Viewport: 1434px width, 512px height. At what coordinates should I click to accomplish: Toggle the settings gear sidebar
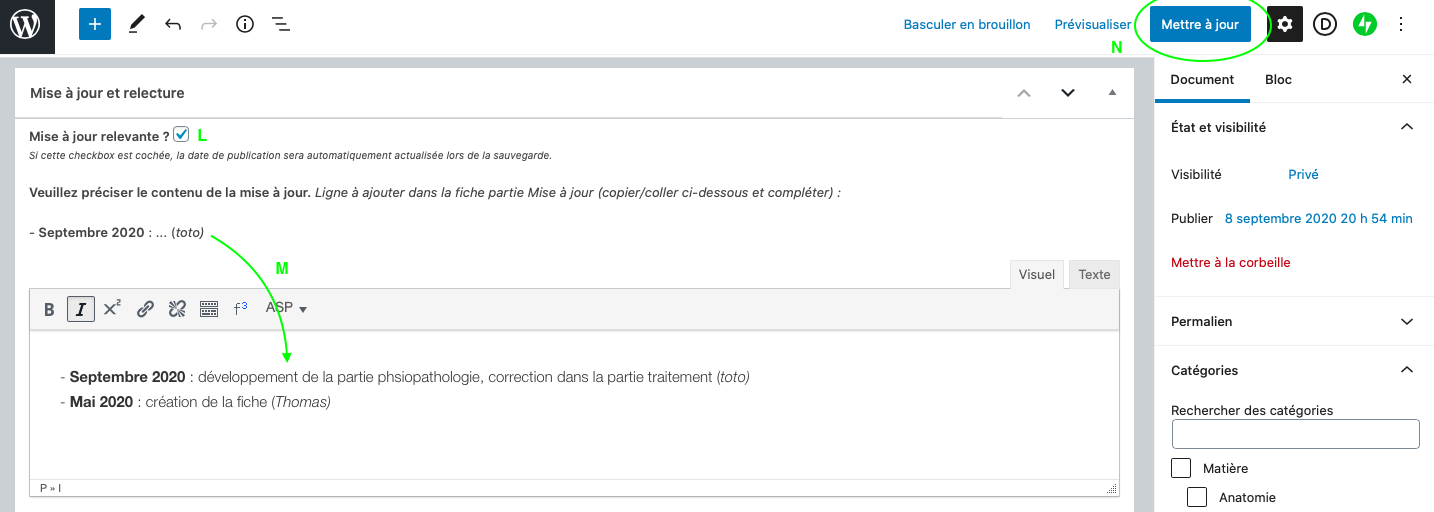pyautogui.click(x=1285, y=25)
